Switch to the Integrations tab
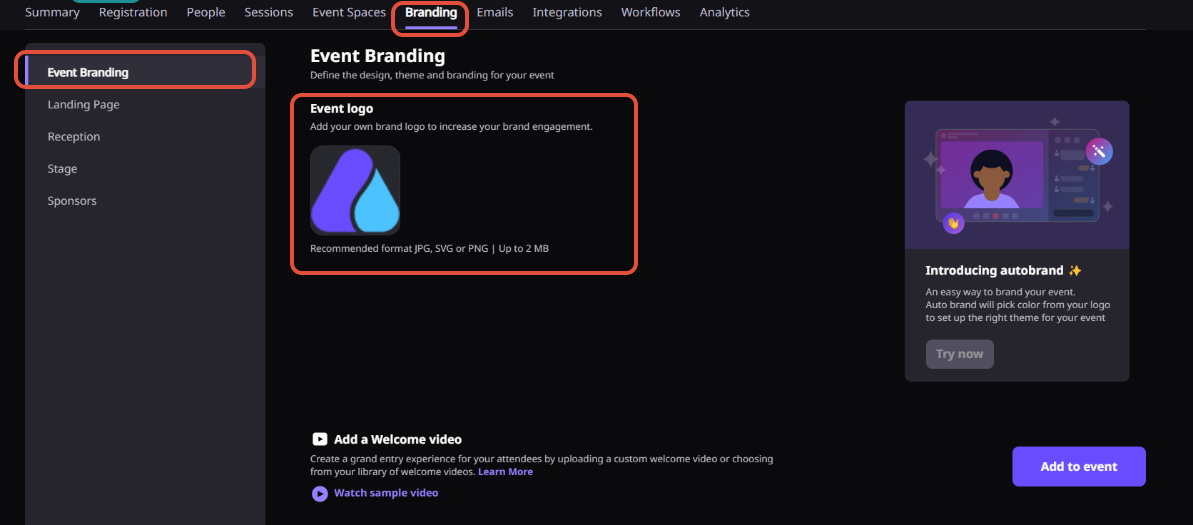This screenshot has height=525, width=1193. coord(567,12)
